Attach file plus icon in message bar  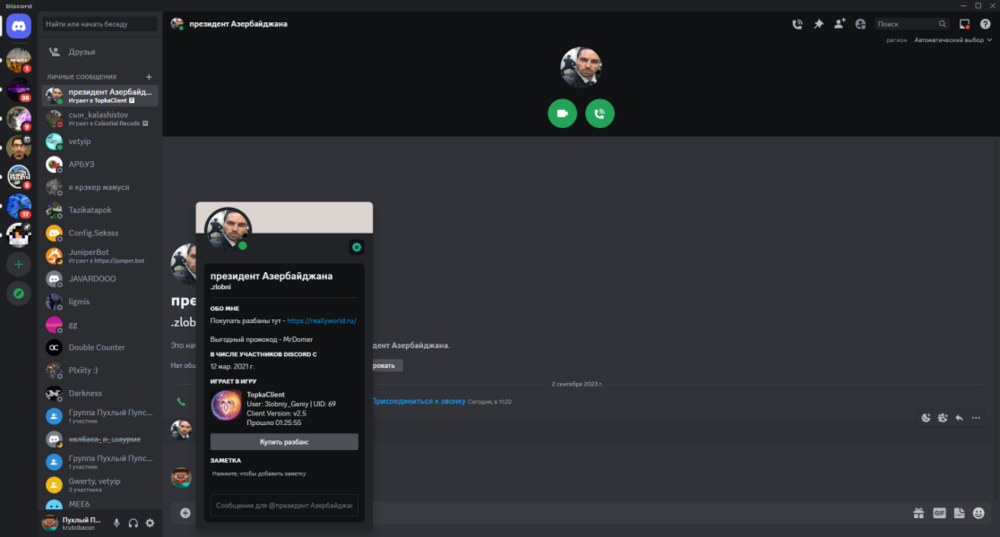click(x=185, y=513)
